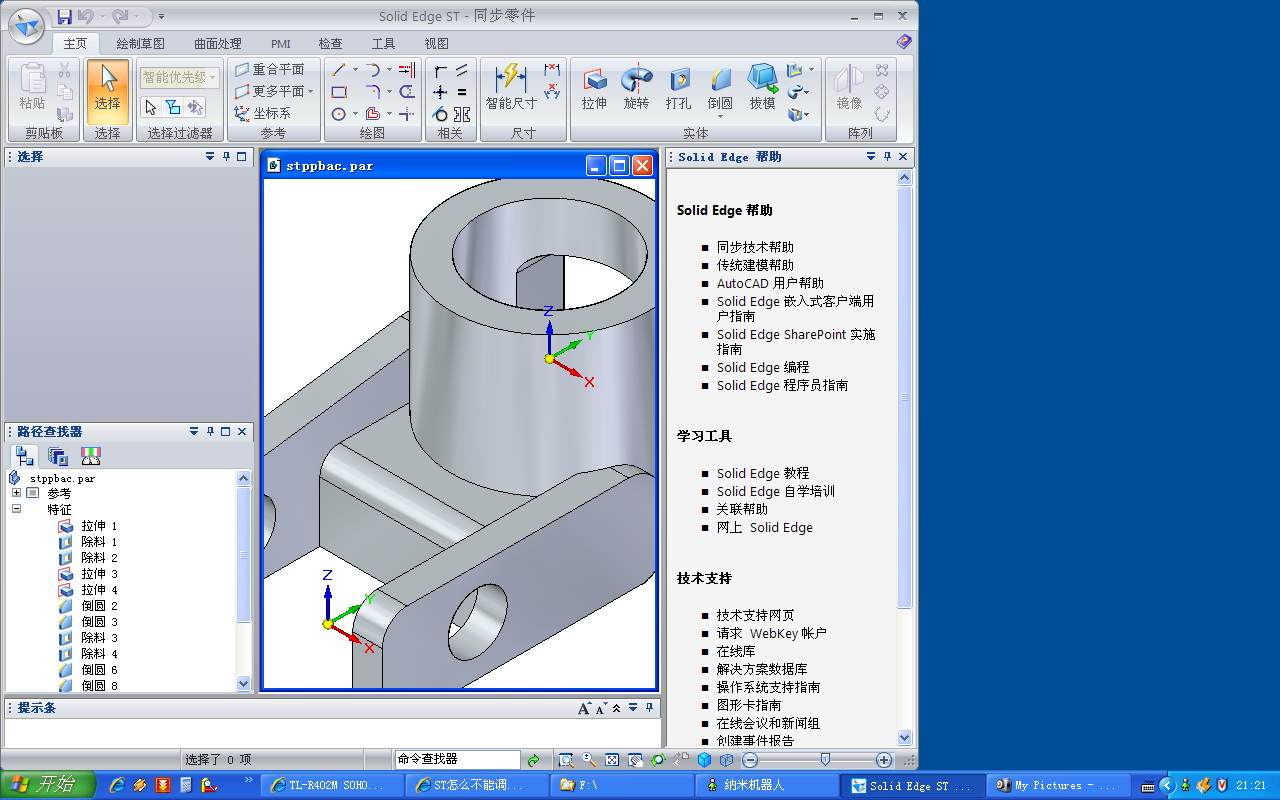Select the 倒圆 (Round) tool

pos(720,88)
